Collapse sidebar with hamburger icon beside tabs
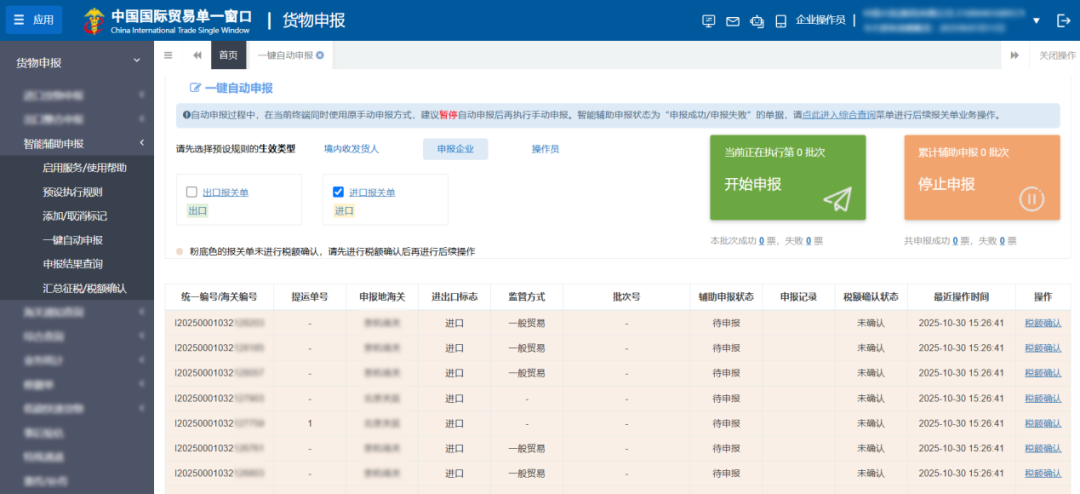The height and width of the screenshot is (494, 1080). point(168,55)
